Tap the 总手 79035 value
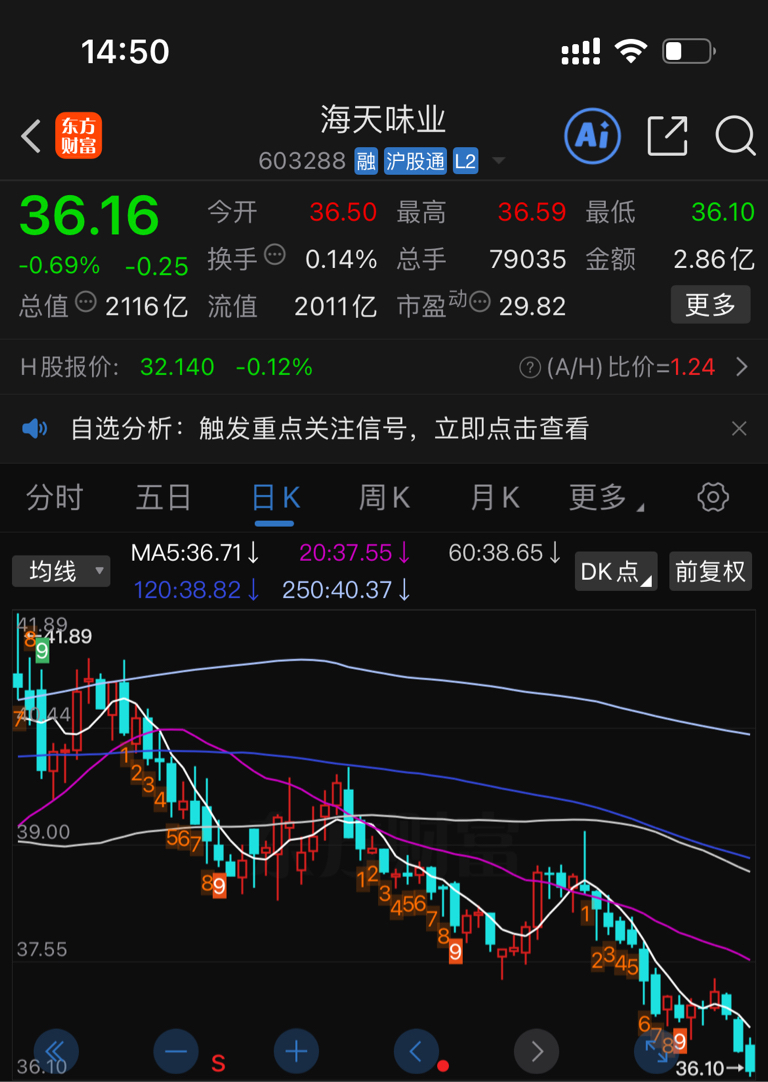Viewport: 768px width, 1082px height. pos(528,260)
